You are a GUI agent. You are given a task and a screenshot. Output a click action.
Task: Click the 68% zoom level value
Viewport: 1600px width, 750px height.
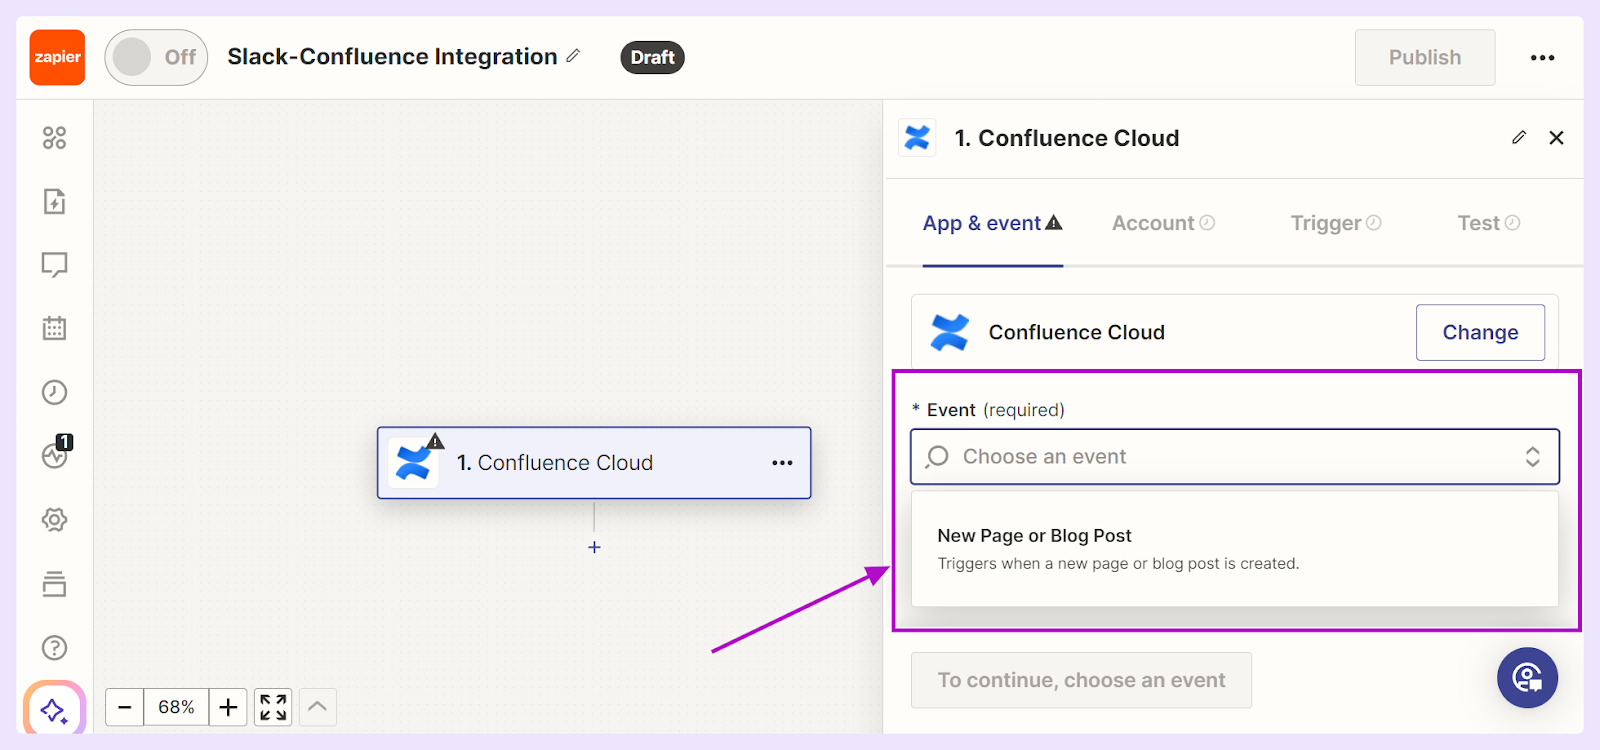pyautogui.click(x=176, y=707)
